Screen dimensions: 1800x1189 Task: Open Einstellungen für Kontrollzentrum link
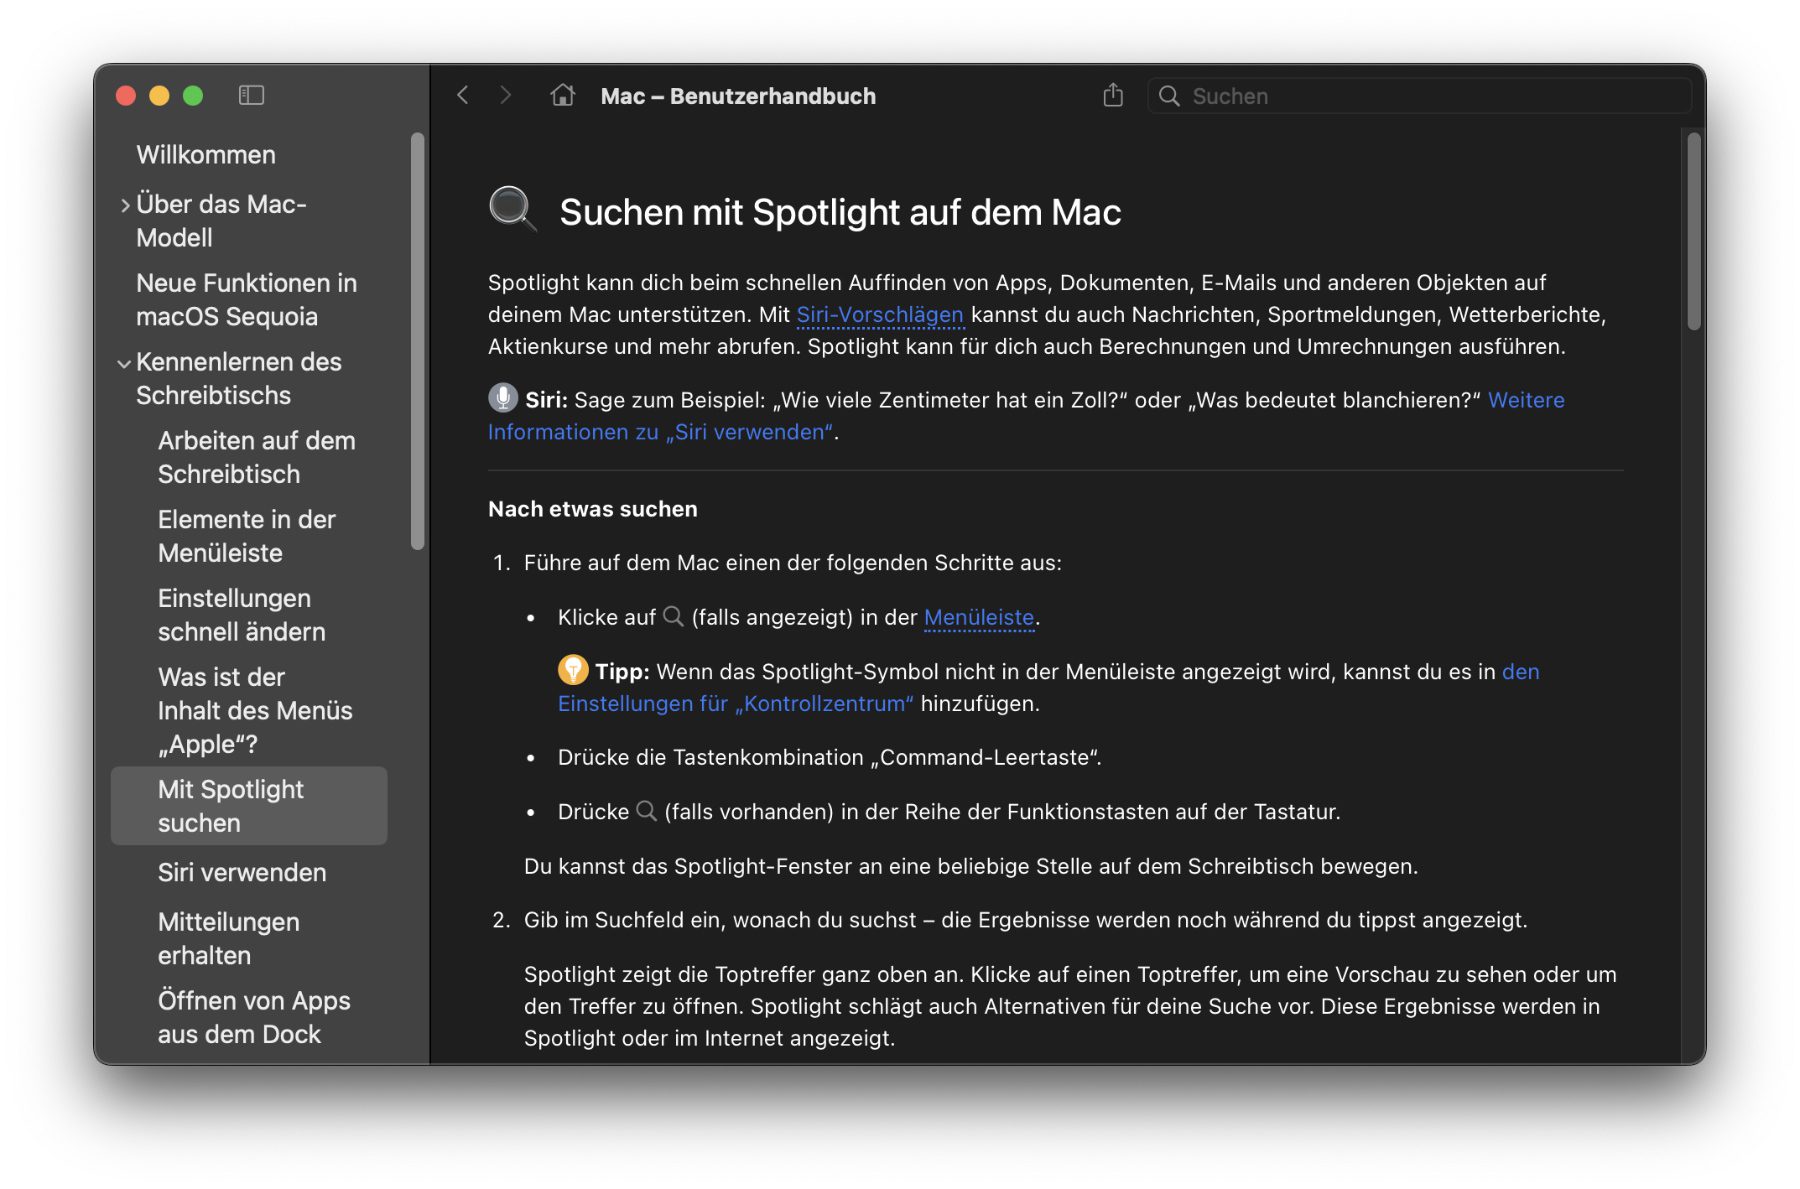point(735,704)
